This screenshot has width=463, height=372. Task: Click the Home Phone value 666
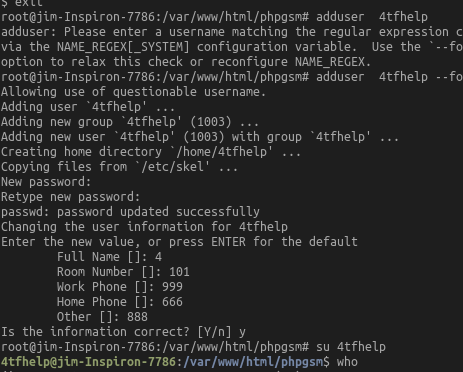pos(172,302)
